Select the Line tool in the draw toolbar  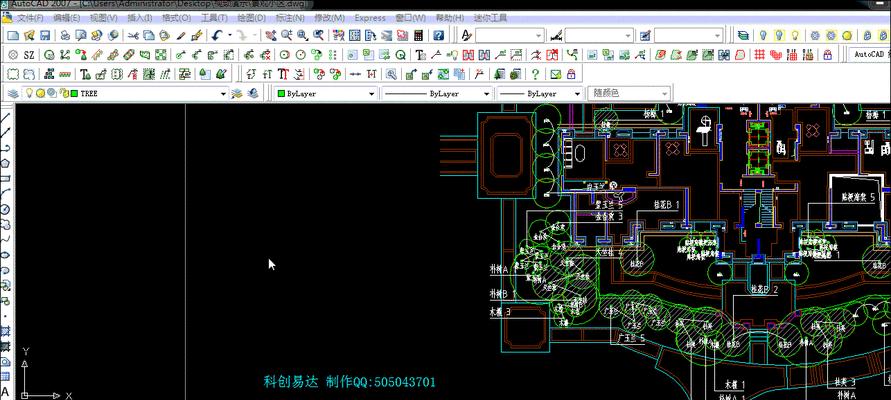point(6,118)
